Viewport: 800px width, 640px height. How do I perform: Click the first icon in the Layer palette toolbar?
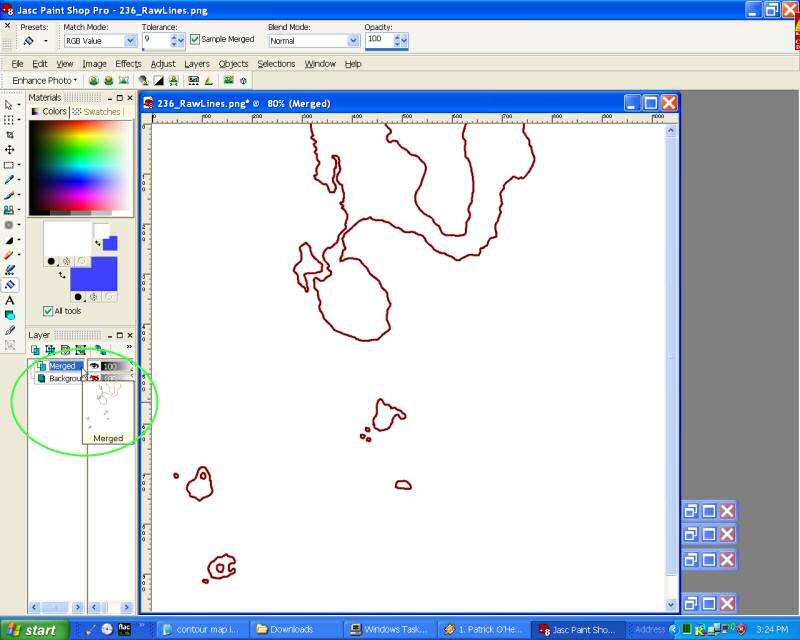[x=35, y=350]
